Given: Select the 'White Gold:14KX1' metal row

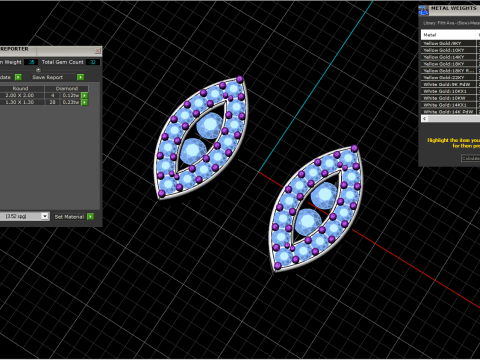Looking at the screenshot, I should click(449, 105).
